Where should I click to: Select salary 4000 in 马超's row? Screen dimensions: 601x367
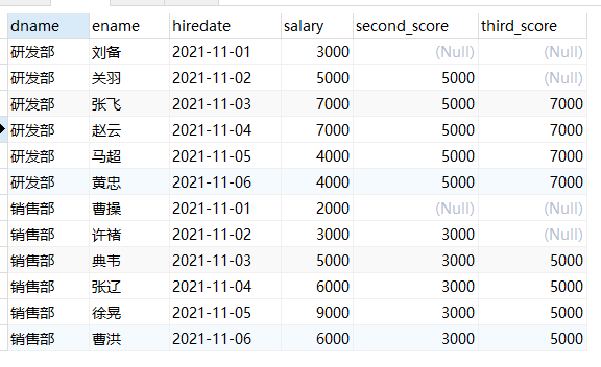tap(317, 156)
